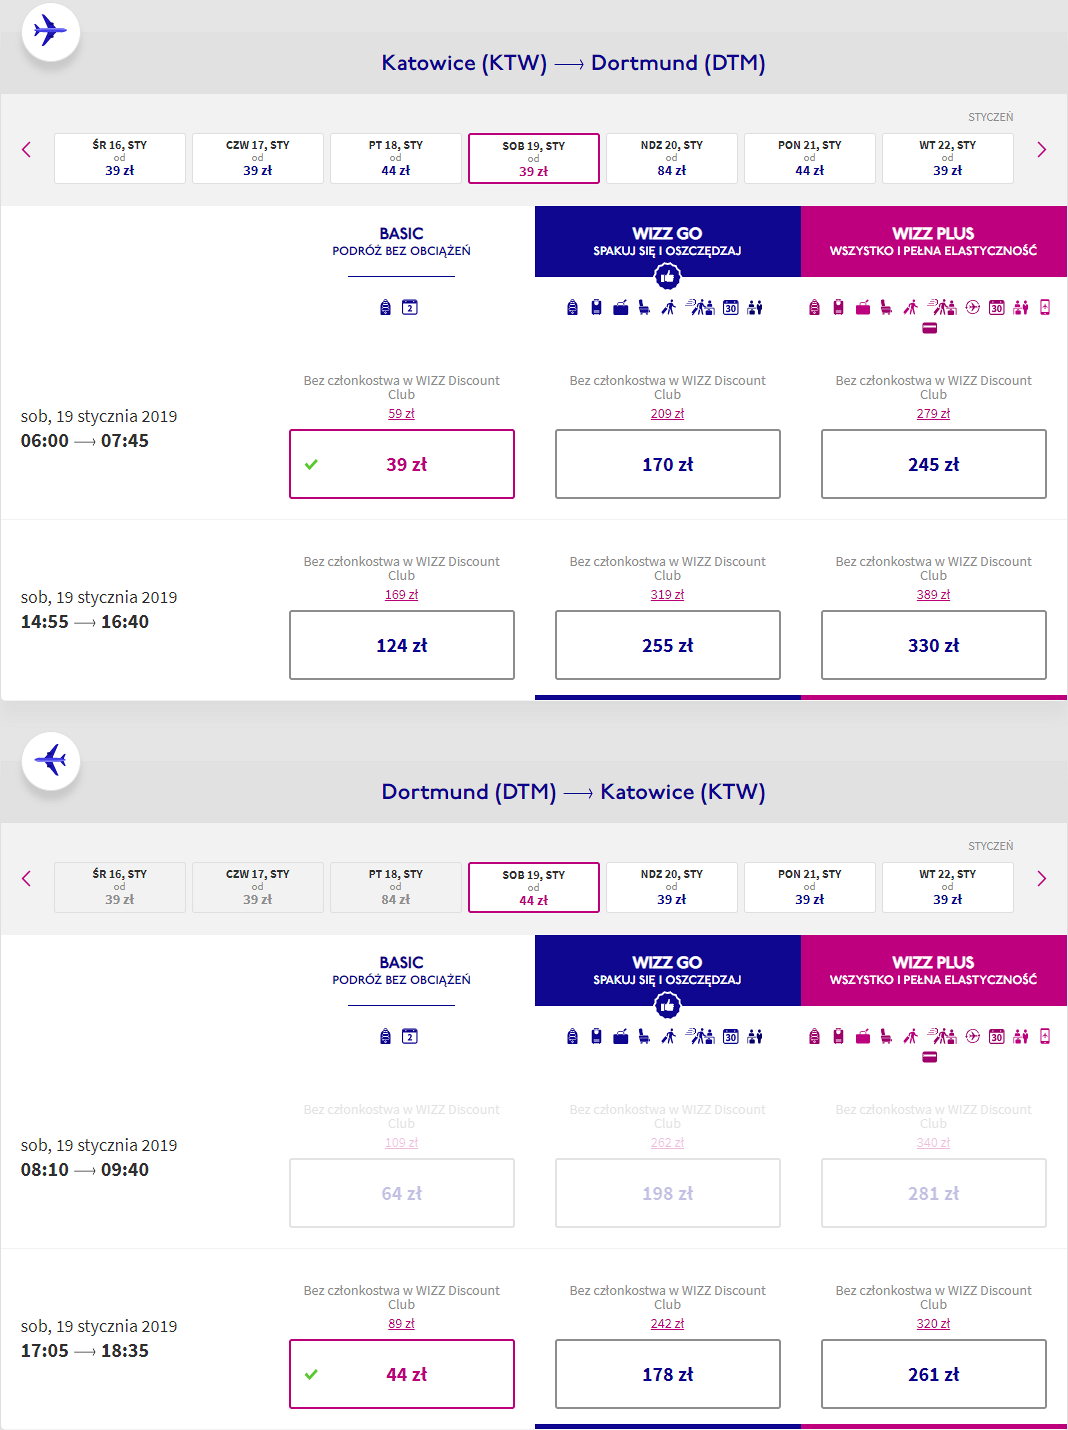Screen dimensions: 1068x1430
Task: Select the 170 zł WIZZ GO fare at 06:00
Action: point(667,464)
